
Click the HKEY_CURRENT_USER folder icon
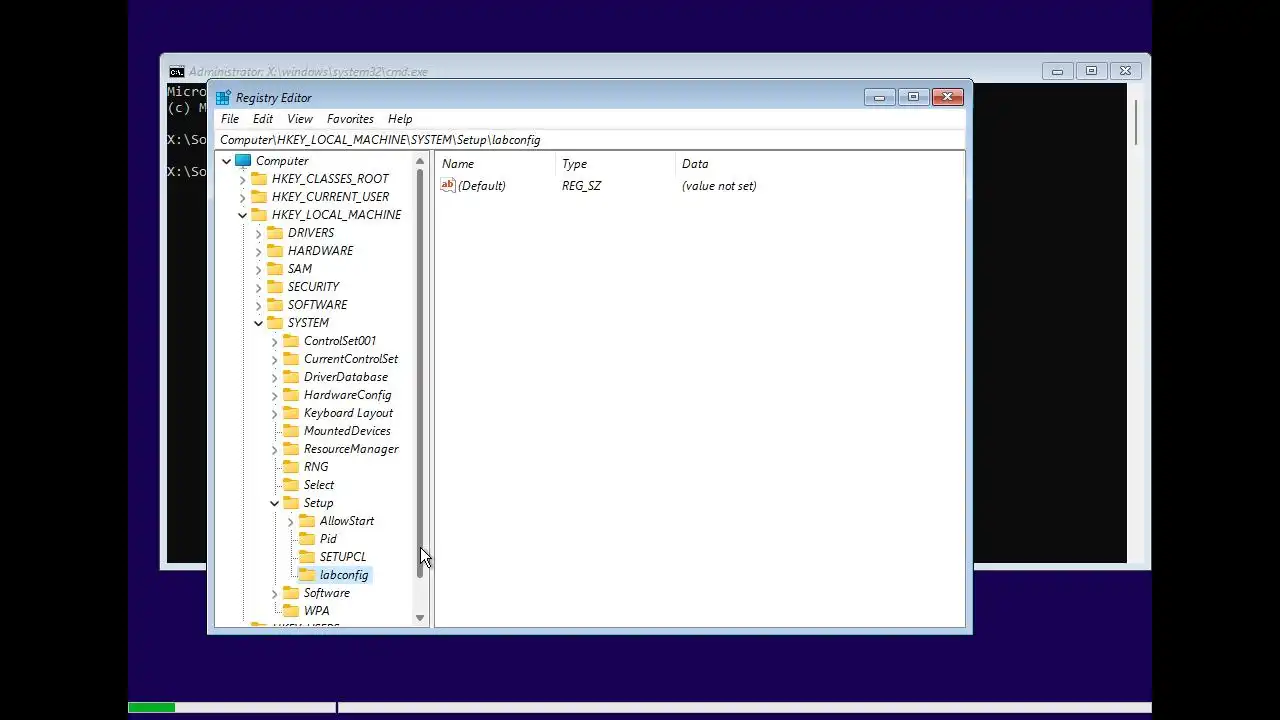pyautogui.click(x=259, y=197)
